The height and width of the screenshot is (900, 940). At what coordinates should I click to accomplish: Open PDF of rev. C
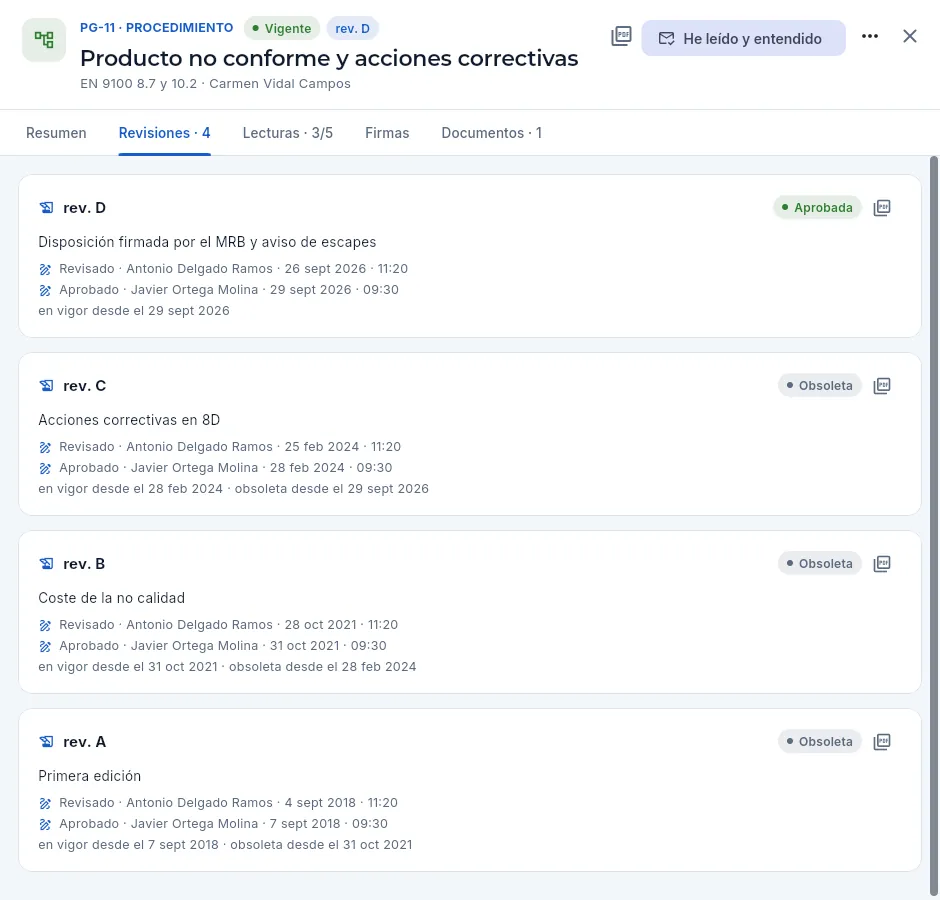coord(882,386)
